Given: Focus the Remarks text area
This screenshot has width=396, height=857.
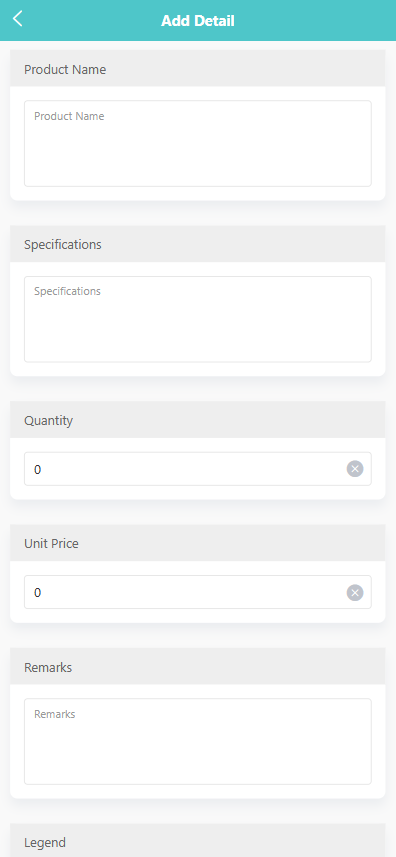Looking at the screenshot, I should tap(198, 742).
